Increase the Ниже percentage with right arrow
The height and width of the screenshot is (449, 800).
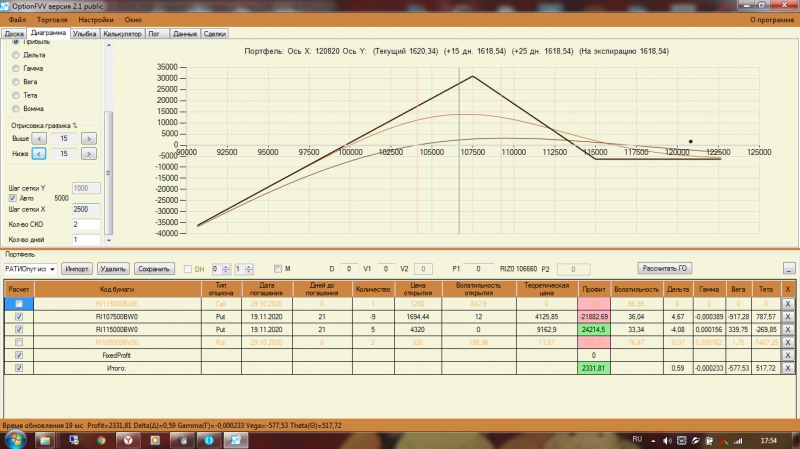pyautogui.click(x=89, y=154)
